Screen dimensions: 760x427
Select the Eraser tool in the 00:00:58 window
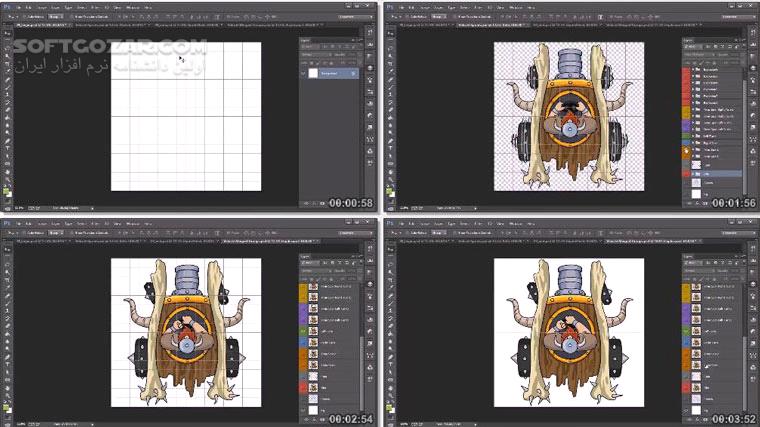[x=7, y=110]
